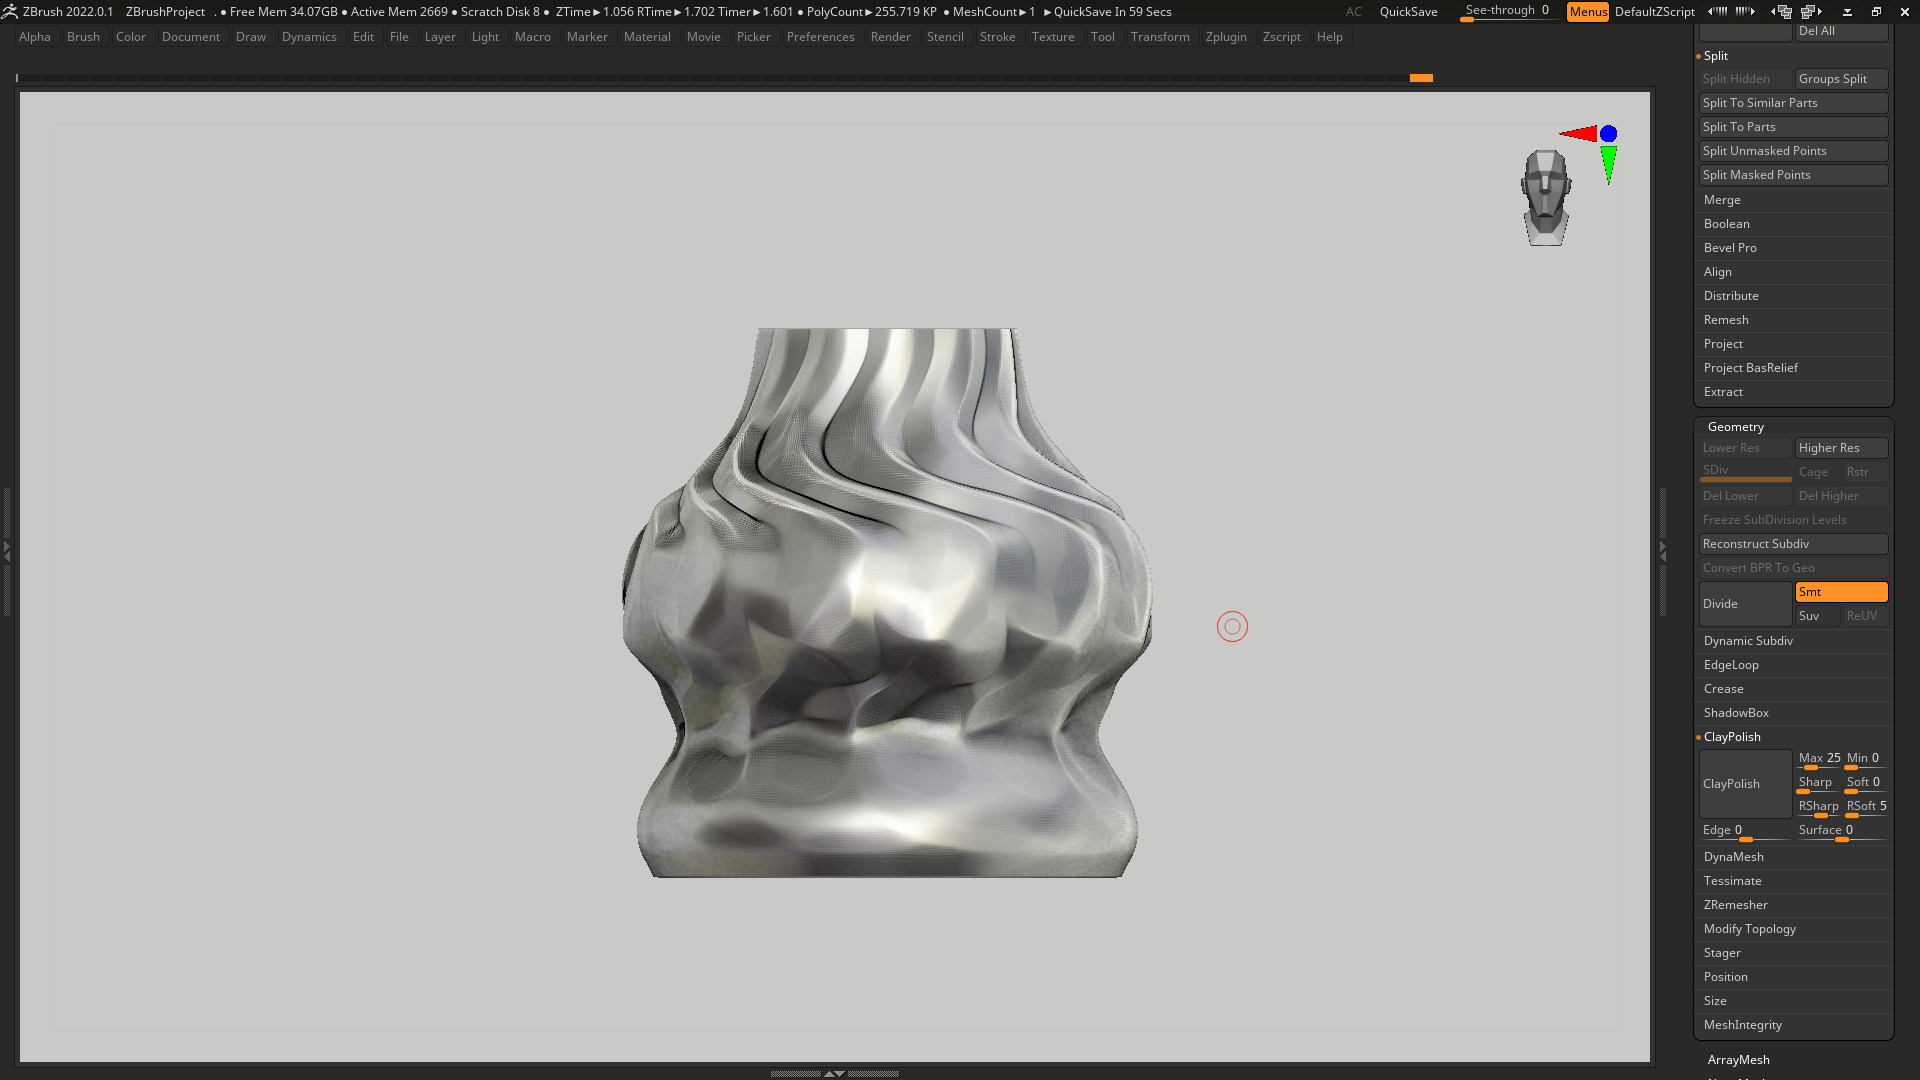1920x1080 pixels.
Task: Expand the DynaMesh section
Action: [1733, 857]
